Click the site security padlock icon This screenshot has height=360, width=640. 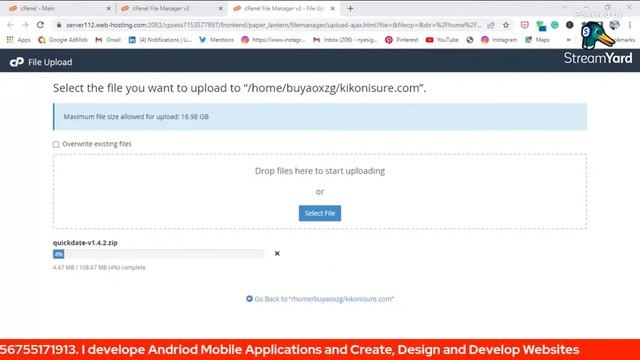[x=59, y=25]
